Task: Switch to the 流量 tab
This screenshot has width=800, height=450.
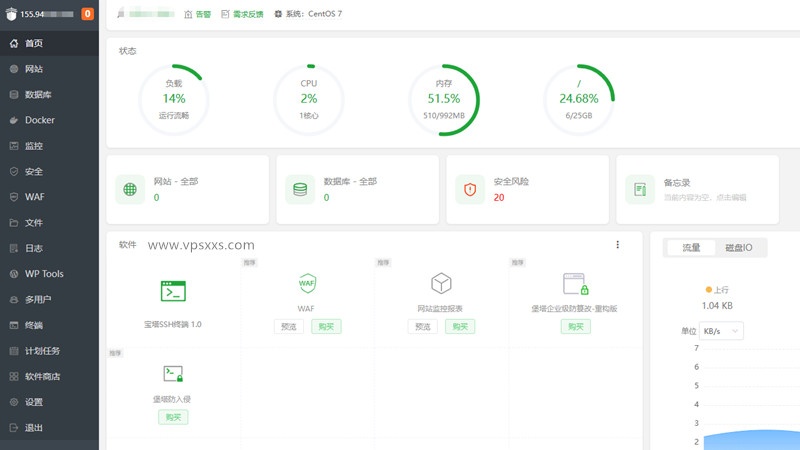Action: tap(691, 247)
